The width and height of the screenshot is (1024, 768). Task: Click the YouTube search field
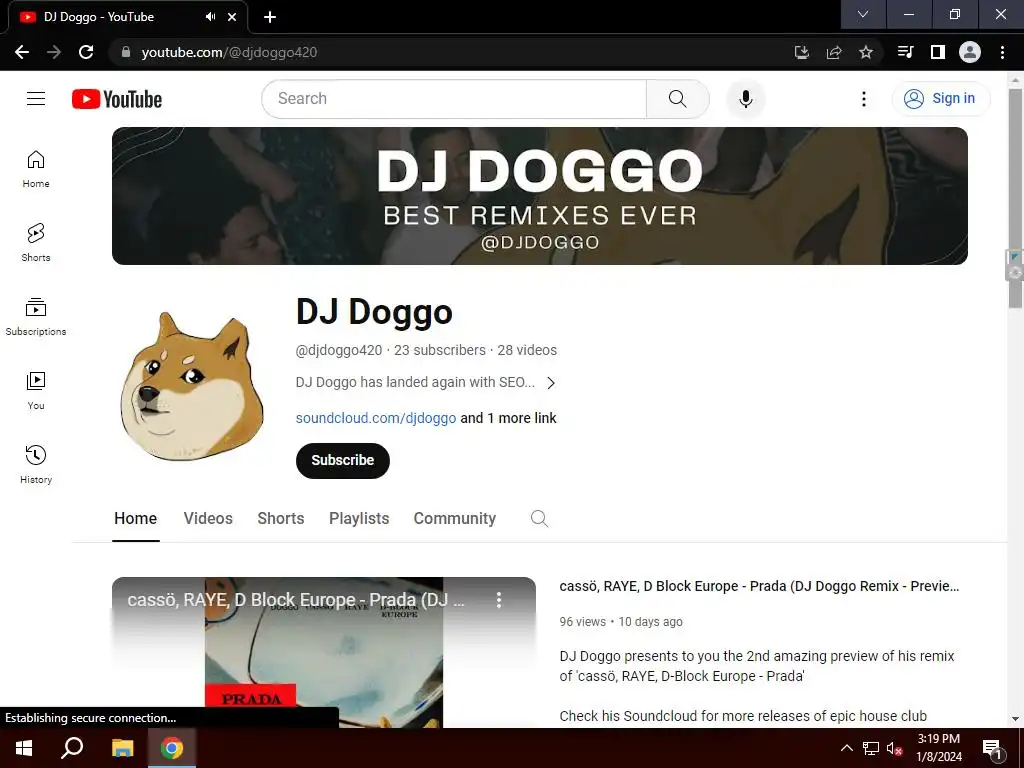pos(454,99)
